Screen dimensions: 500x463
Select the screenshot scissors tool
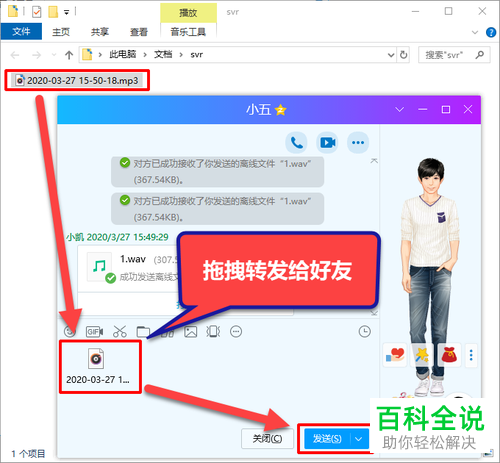120,332
